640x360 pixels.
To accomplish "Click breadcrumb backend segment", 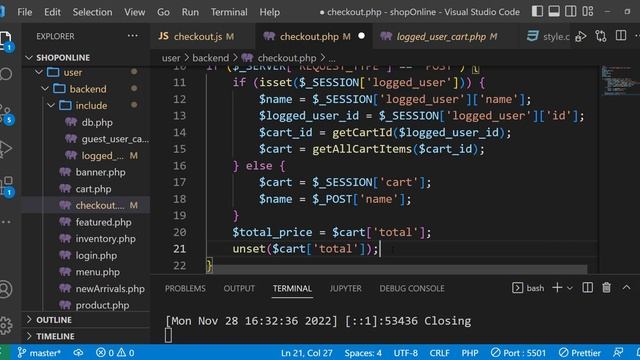I will tap(210, 58).
